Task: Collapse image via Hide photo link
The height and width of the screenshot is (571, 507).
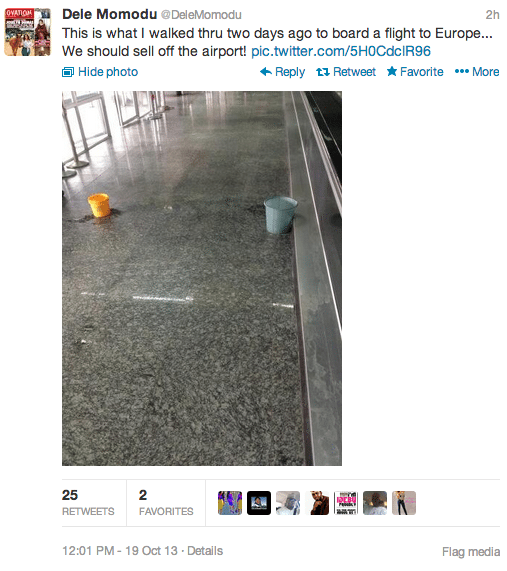Action: click(x=100, y=72)
